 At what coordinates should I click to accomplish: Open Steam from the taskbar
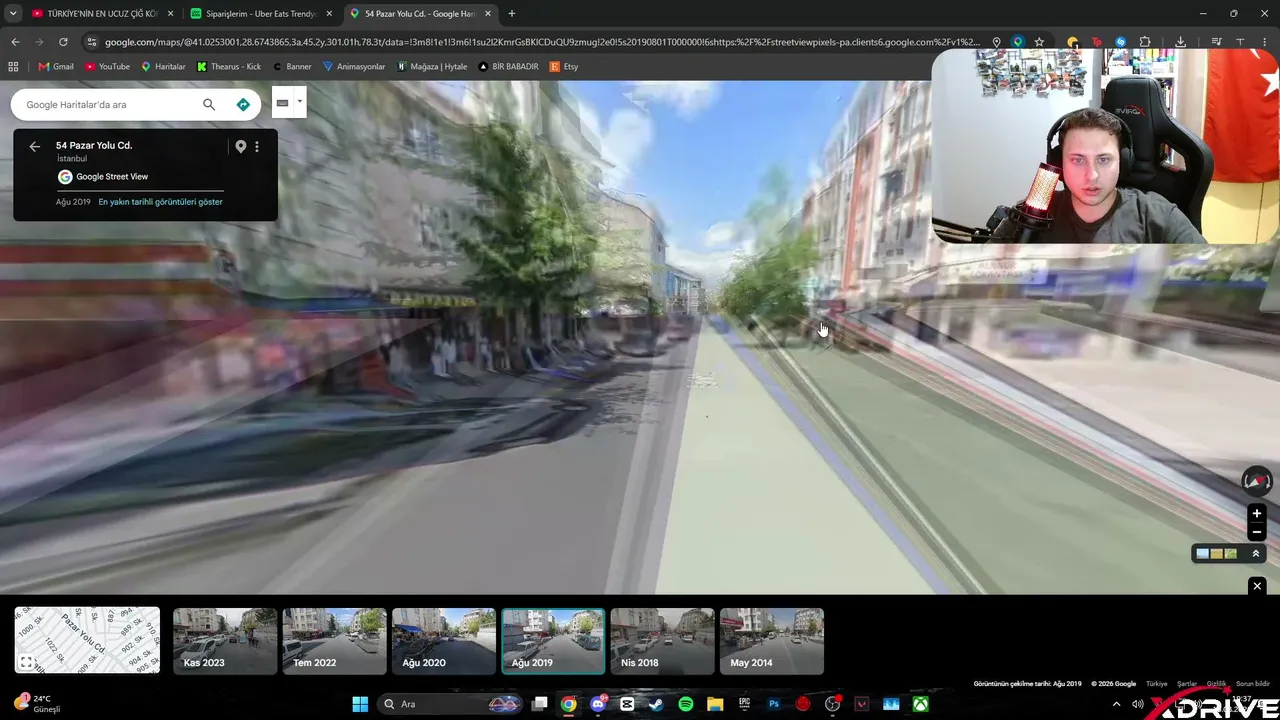tap(656, 704)
